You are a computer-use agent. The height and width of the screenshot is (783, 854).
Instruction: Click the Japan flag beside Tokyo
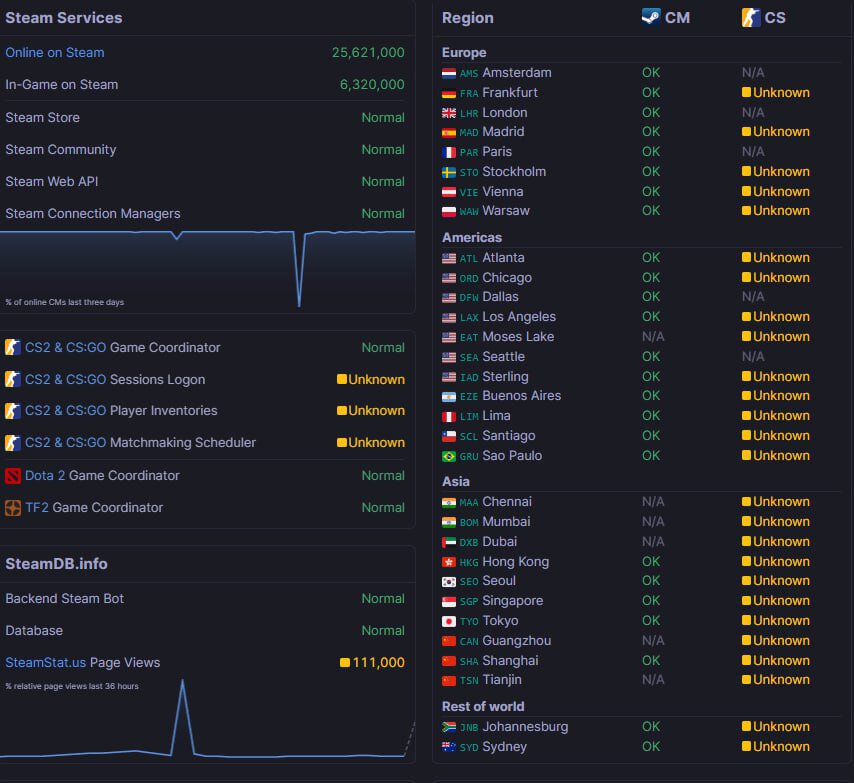[x=449, y=621]
